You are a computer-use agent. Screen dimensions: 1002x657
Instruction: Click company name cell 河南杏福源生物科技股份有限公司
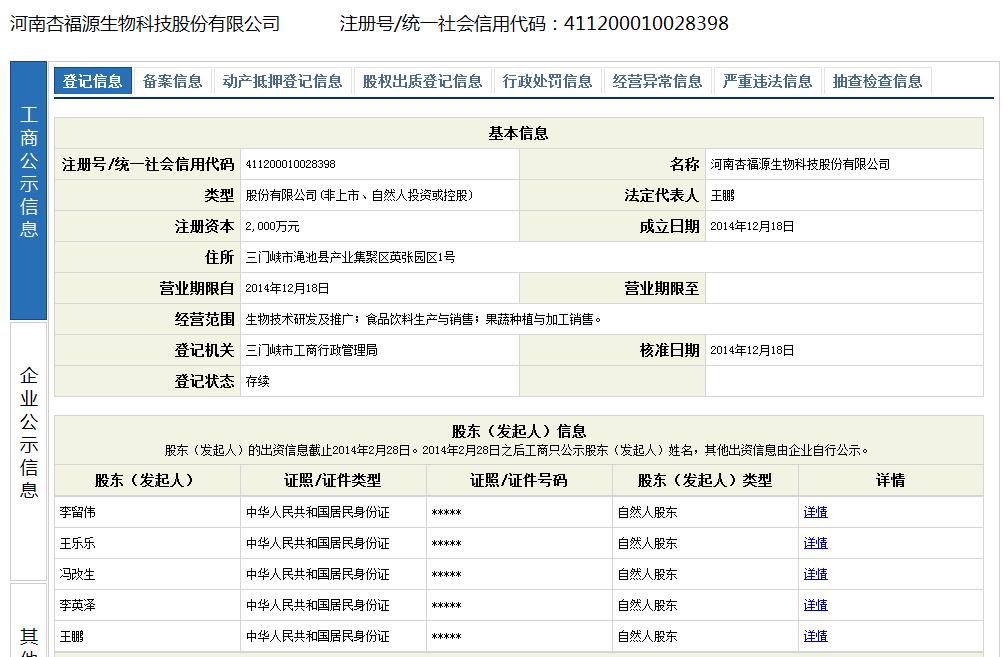pyautogui.click(x=800, y=164)
